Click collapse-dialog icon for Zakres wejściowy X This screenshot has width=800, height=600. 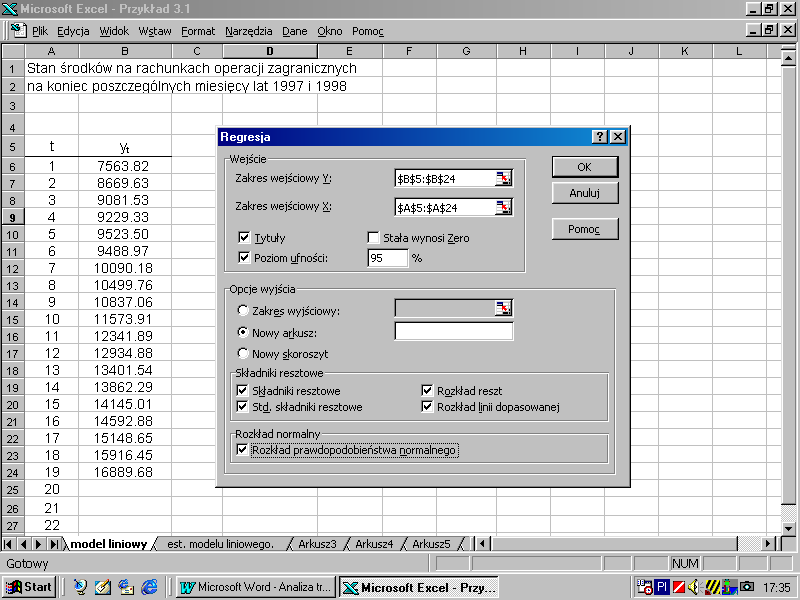(503, 208)
